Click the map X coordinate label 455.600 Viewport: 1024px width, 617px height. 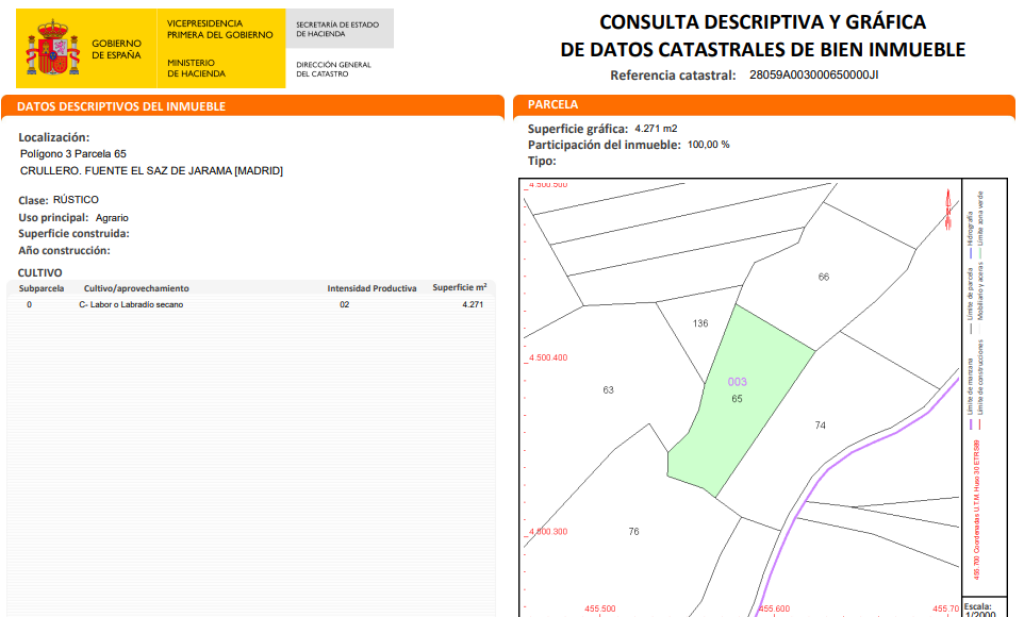click(x=774, y=609)
